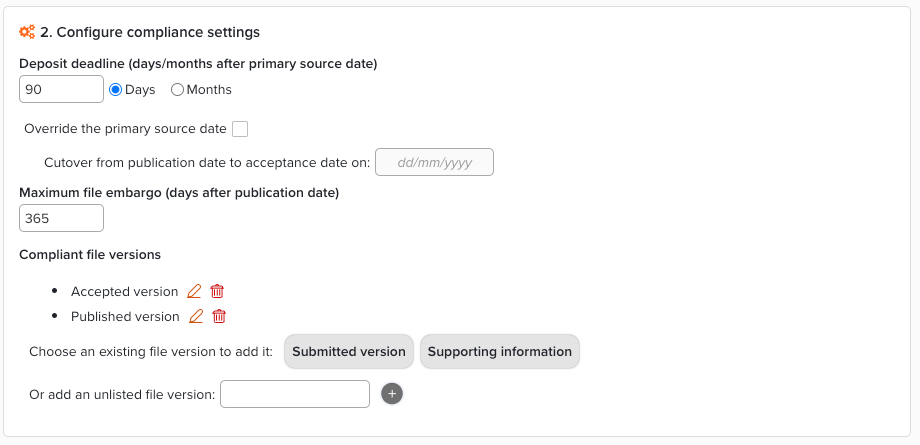Click the Compliant file versions label
Screen dimensions: 920x445
[x=90, y=255]
